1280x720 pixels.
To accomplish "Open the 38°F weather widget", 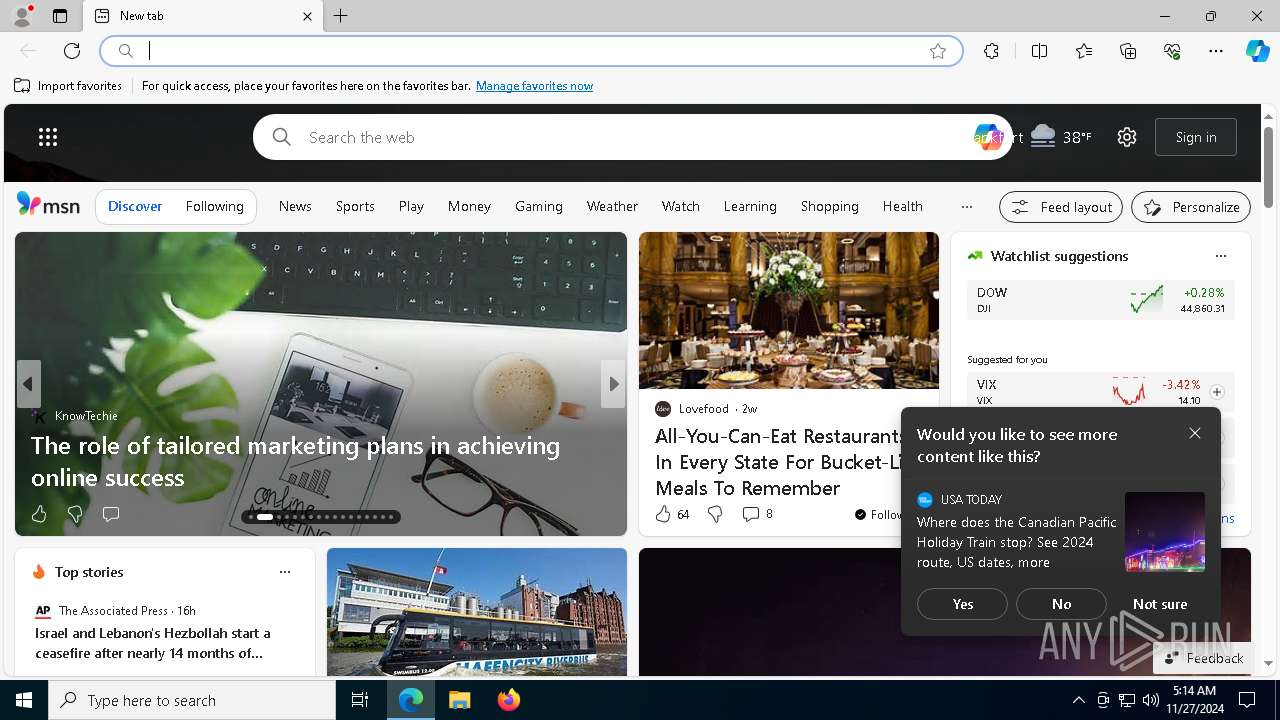I will coord(1060,137).
